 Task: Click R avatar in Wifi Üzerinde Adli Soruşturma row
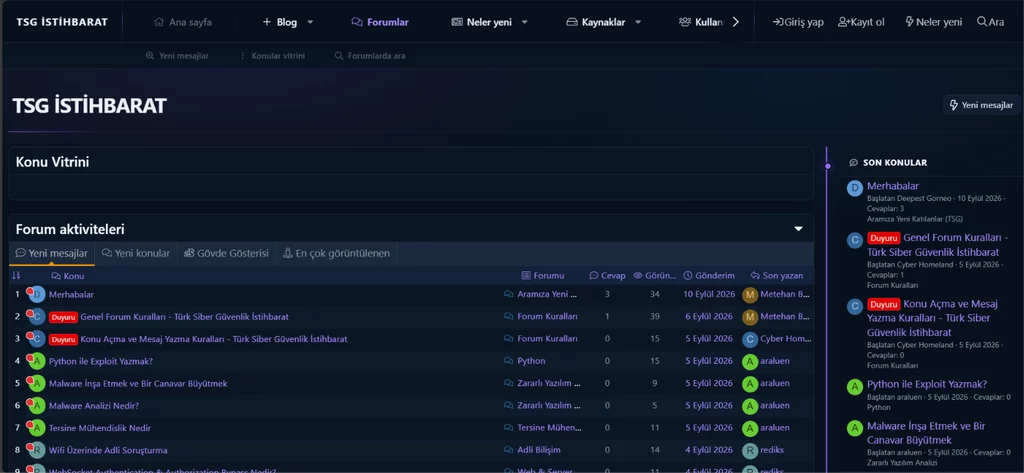tap(37, 450)
